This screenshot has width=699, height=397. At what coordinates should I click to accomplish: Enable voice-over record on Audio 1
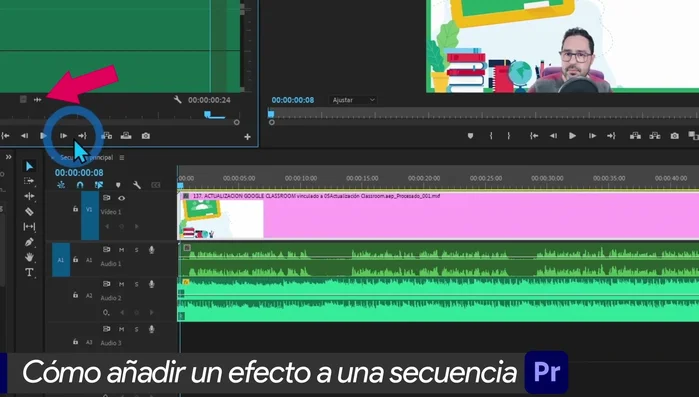(x=152, y=250)
